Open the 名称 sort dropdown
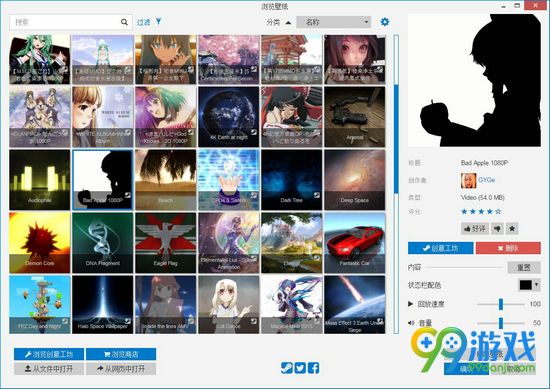The height and width of the screenshot is (389, 550). click(334, 22)
